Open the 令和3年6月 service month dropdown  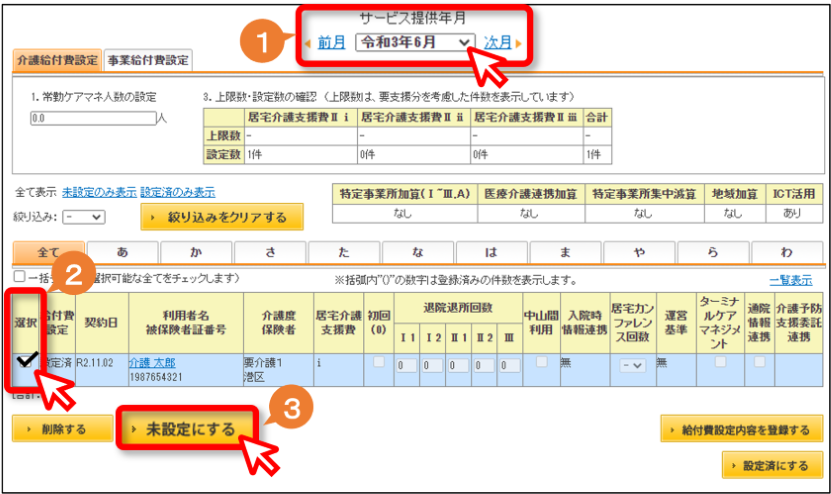click(x=415, y=42)
